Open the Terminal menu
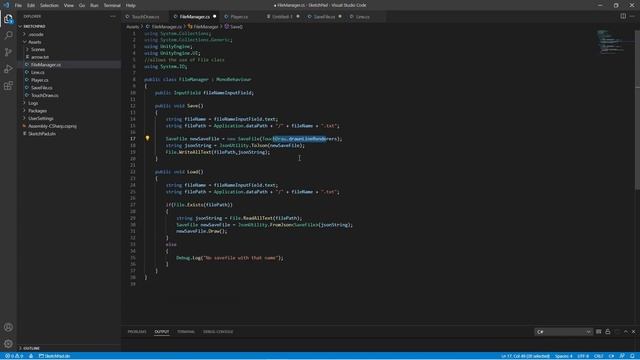This screenshot has width=640, height=360. tap(112, 5)
